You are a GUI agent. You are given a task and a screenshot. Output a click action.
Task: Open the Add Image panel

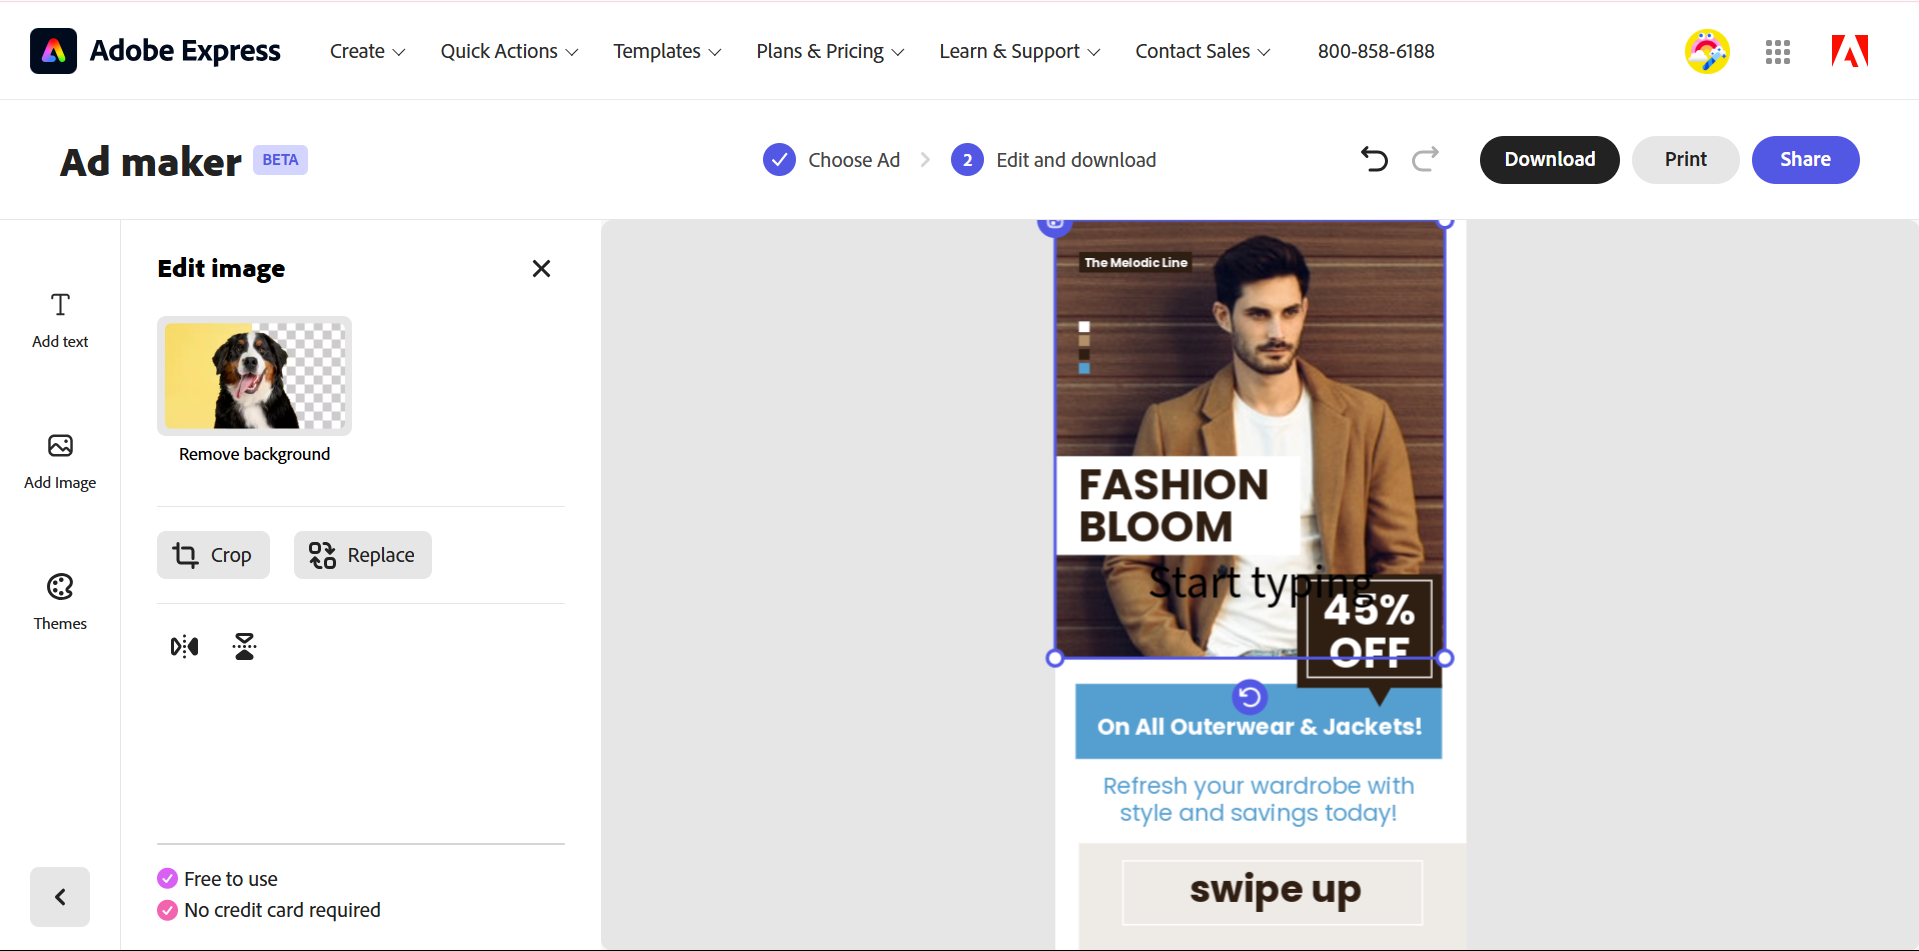[x=59, y=460]
